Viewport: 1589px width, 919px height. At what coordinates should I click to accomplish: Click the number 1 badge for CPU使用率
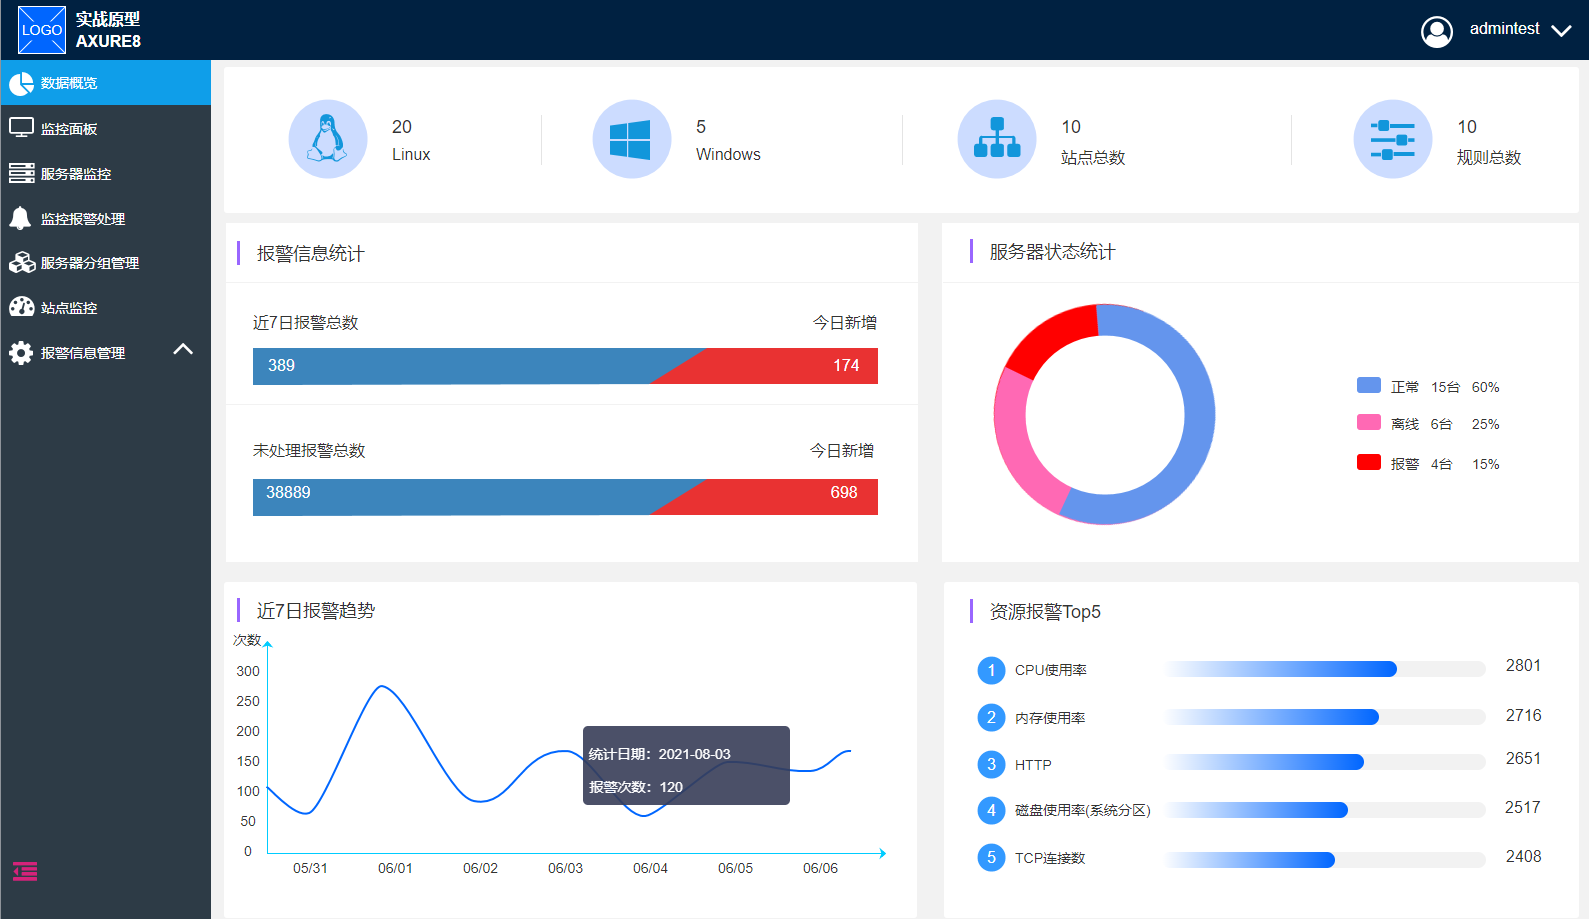[x=991, y=670]
